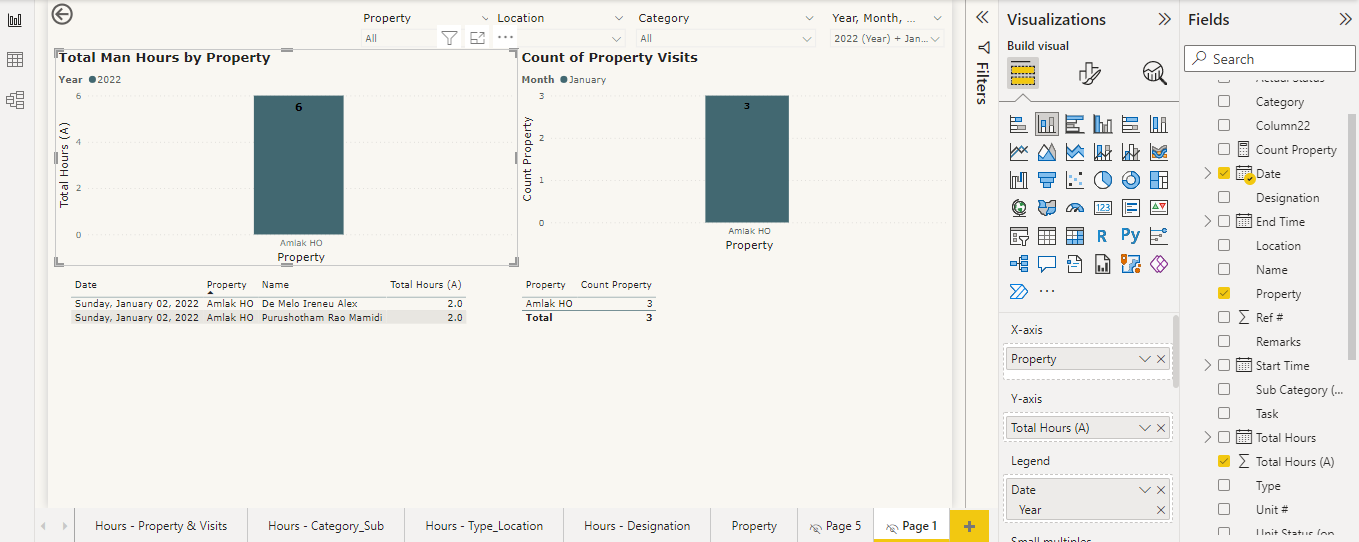The height and width of the screenshot is (542, 1359).
Task: Remove Property from X-axis well
Action: coord(1161,359)
